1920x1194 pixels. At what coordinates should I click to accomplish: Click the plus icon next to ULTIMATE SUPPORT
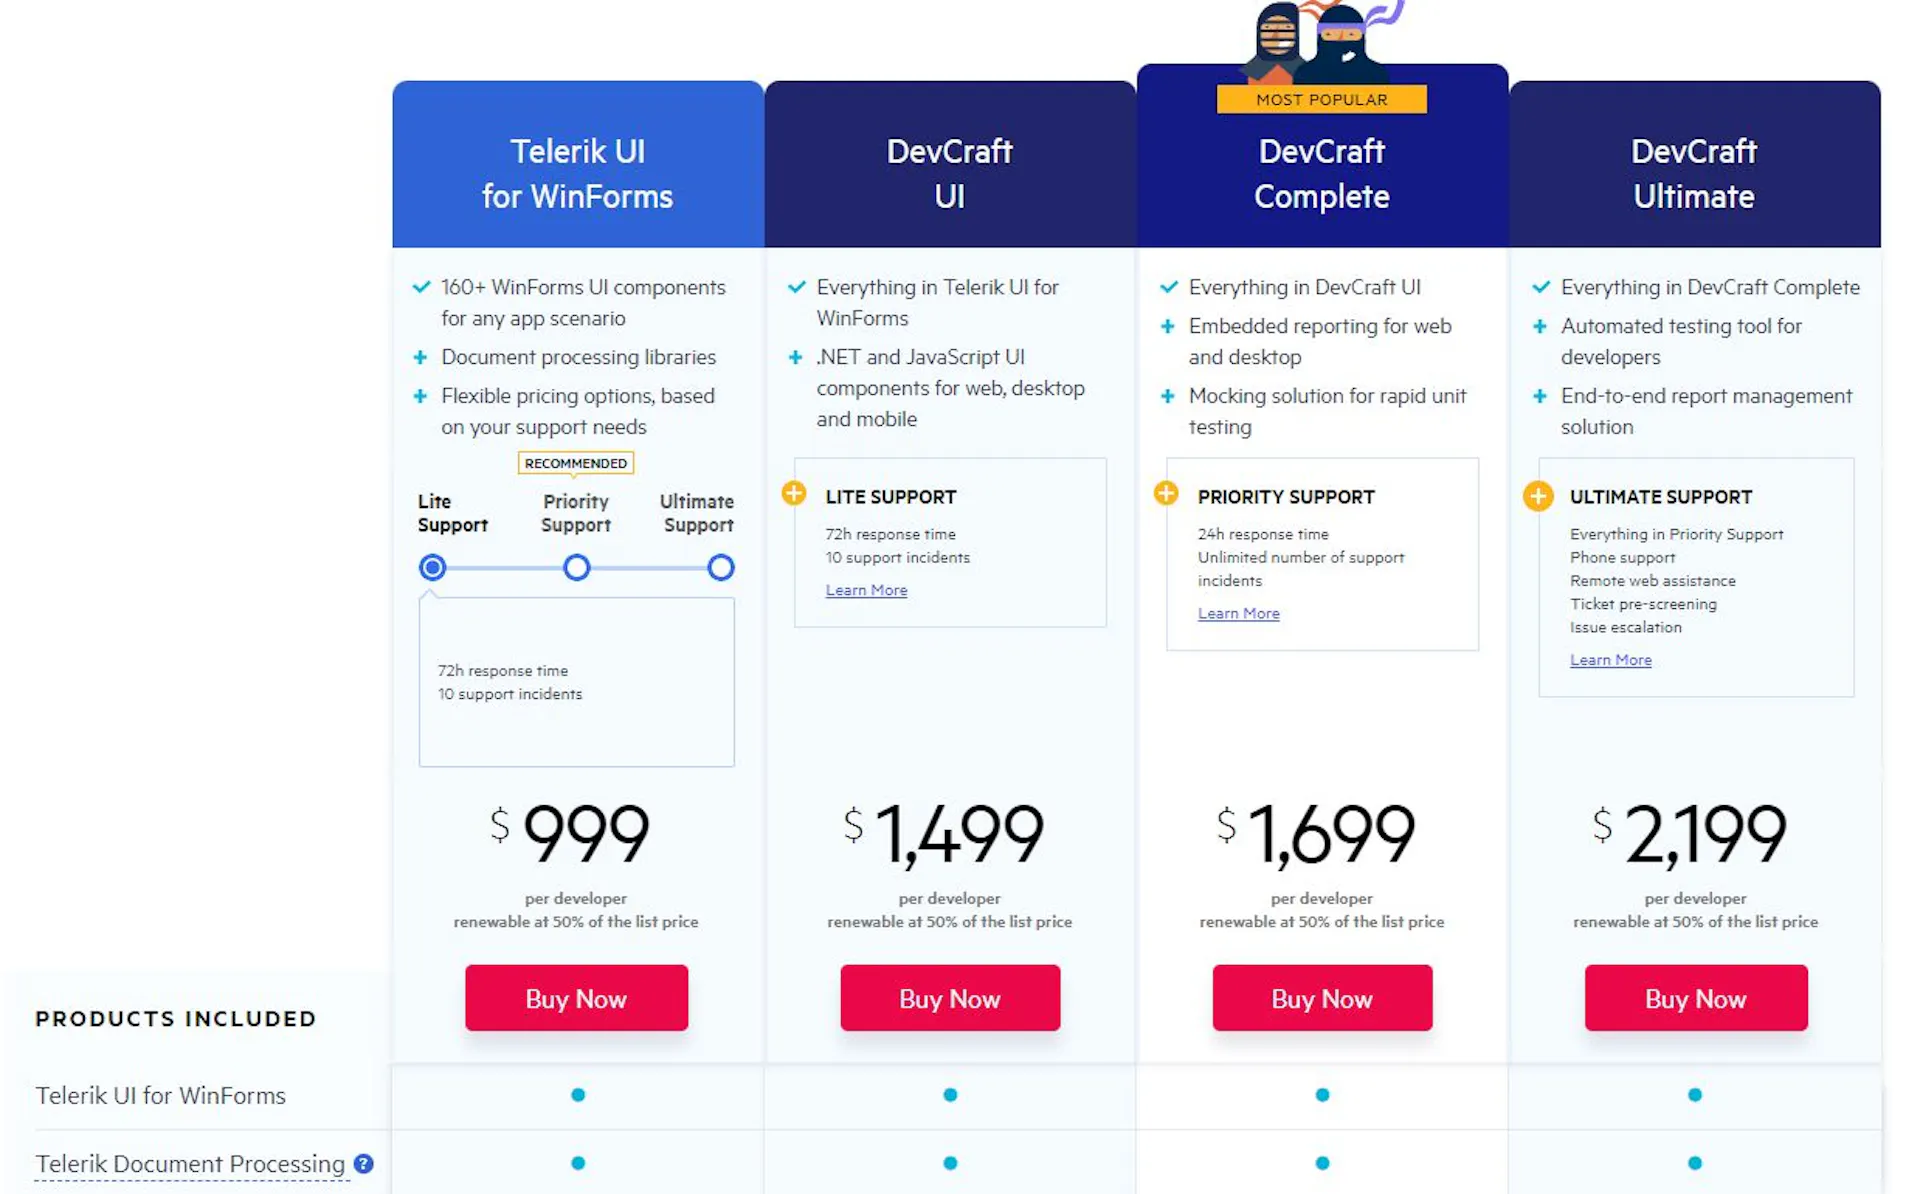coord(1538,496)
